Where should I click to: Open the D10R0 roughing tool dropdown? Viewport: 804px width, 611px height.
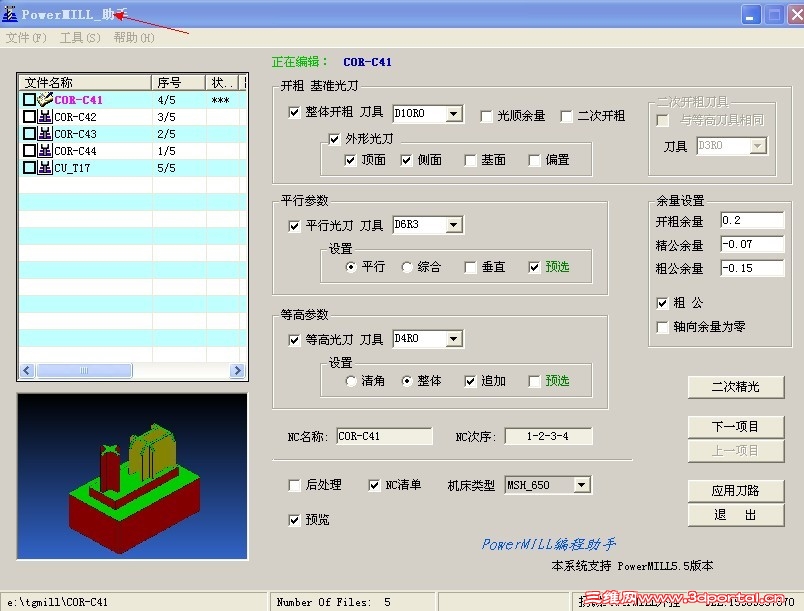coord(453,113)
